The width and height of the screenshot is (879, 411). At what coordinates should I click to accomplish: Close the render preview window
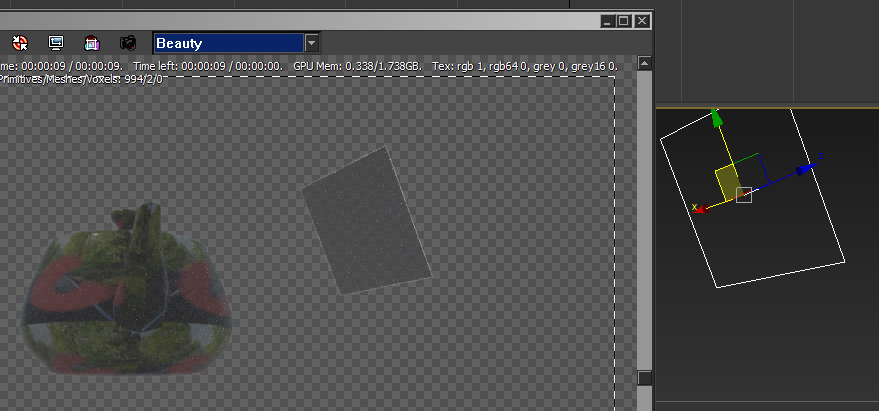coord(642,21)
